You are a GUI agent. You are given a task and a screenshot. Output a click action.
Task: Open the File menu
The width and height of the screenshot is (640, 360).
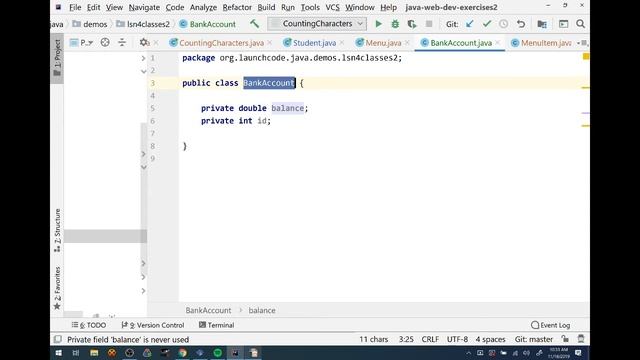point(75,7)
